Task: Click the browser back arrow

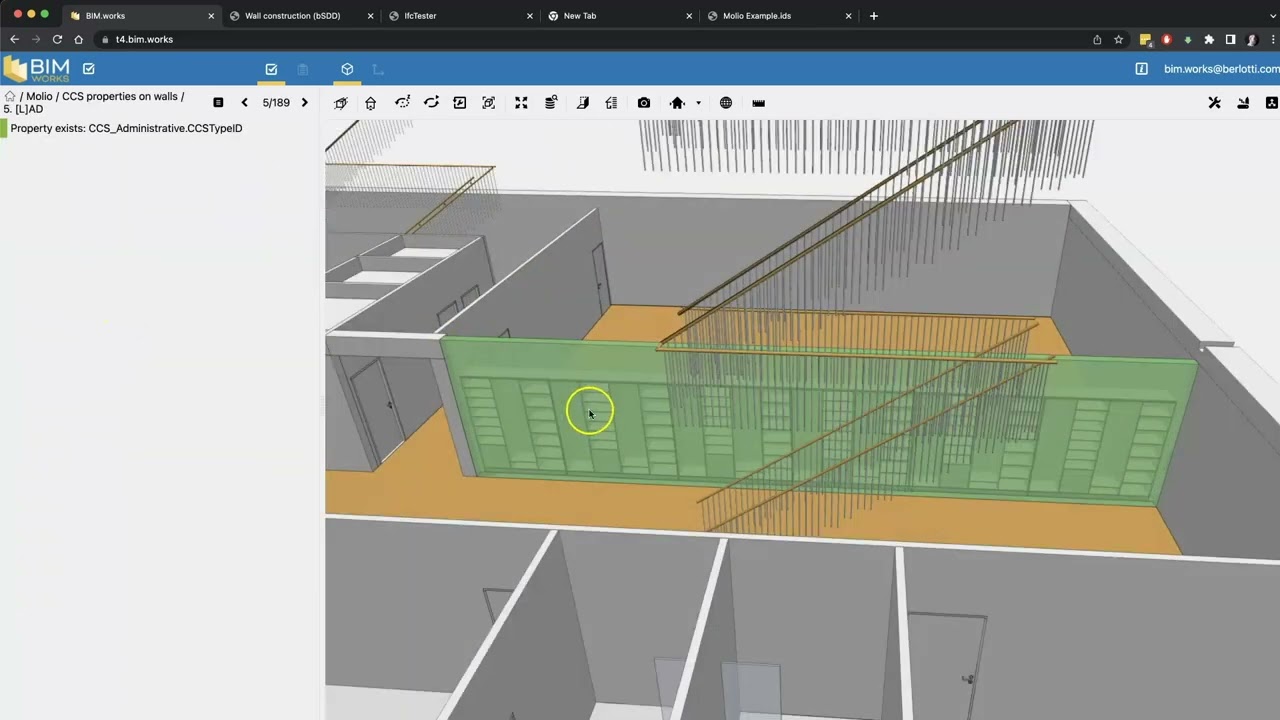Action: tap(14, 39)
